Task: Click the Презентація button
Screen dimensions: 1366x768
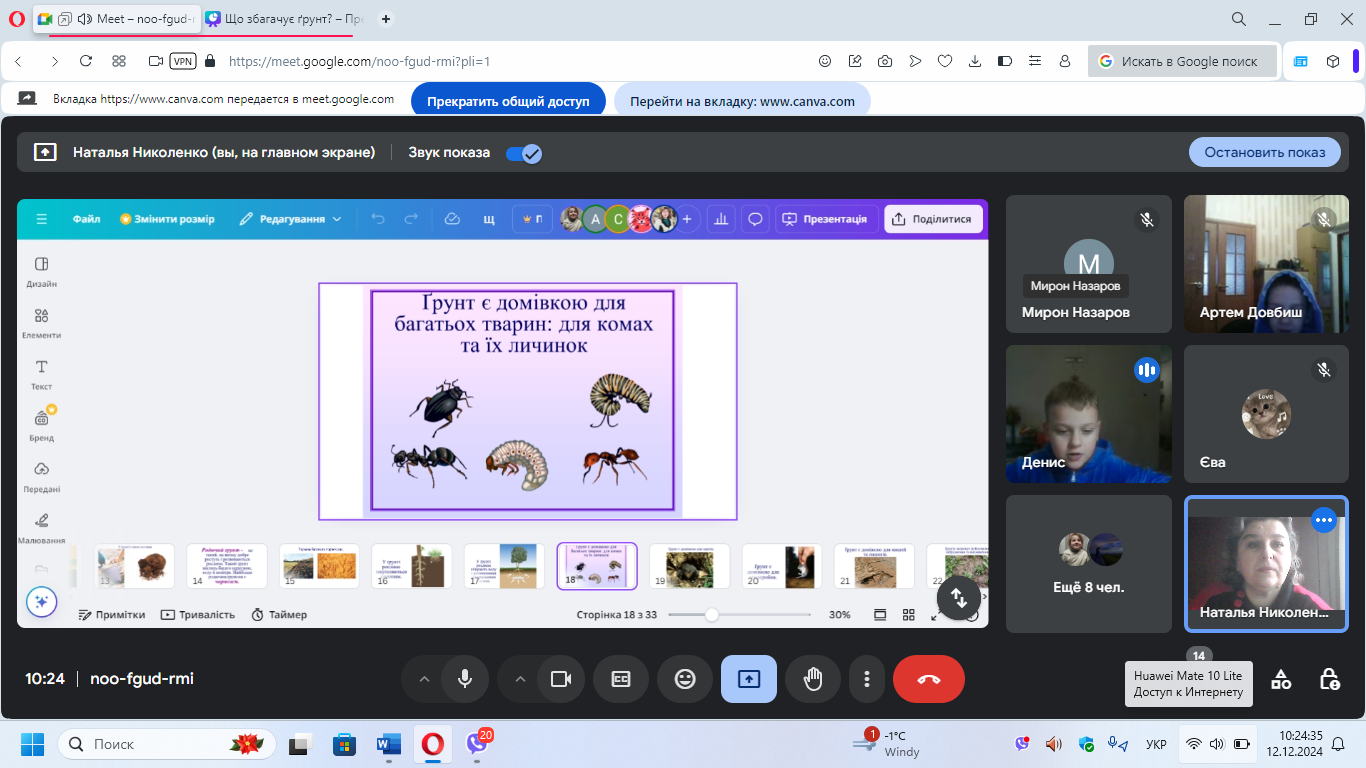Action: coord(826,219)
